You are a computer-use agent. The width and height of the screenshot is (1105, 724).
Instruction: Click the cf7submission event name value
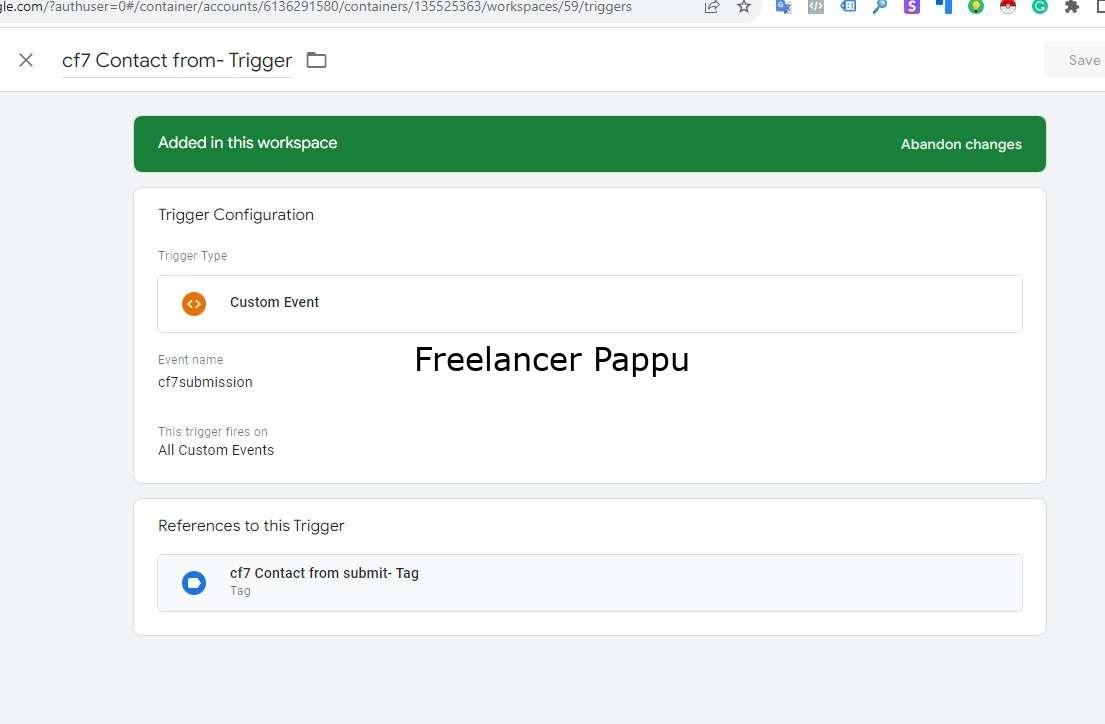coord(205,382)
